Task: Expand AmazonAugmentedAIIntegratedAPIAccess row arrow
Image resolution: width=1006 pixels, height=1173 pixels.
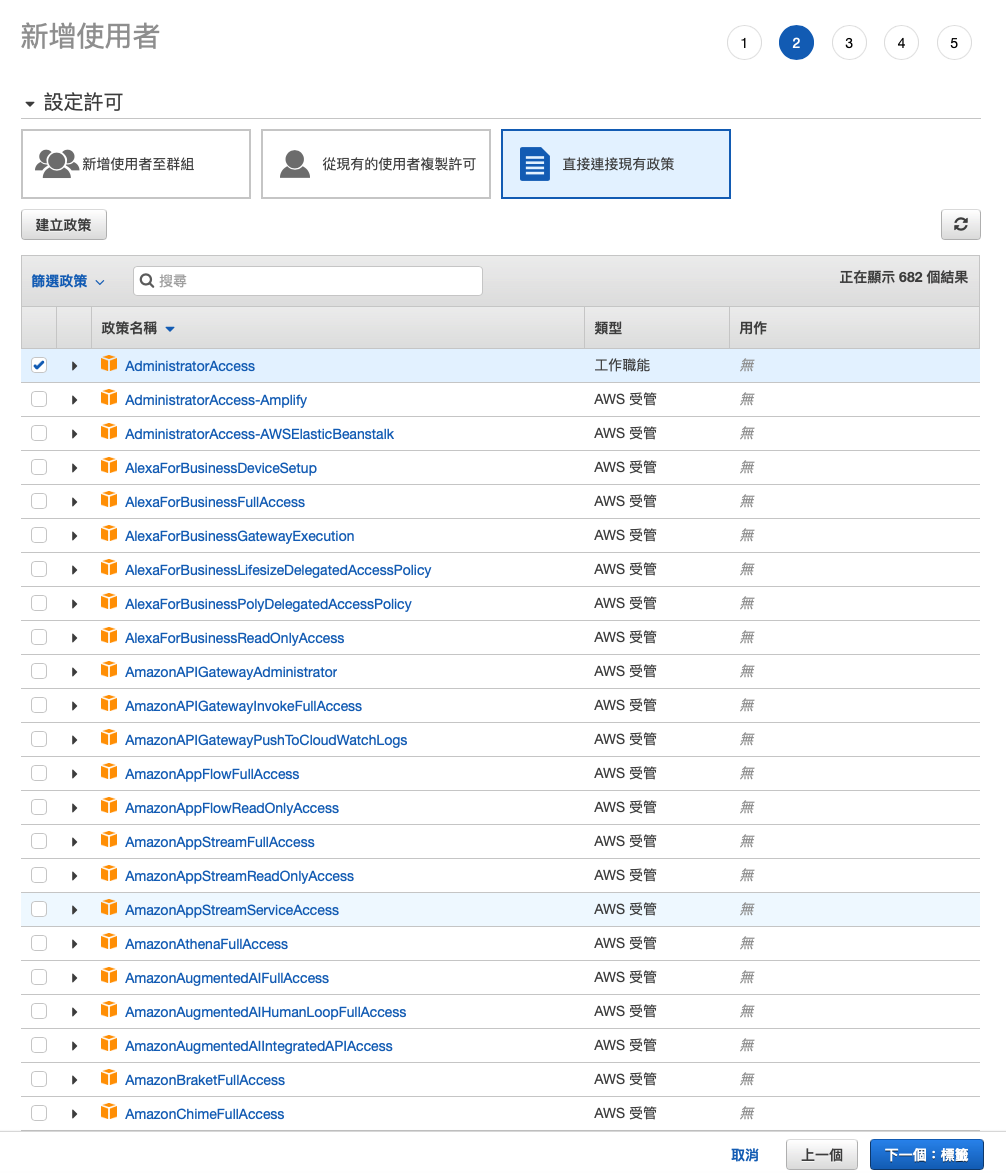Action: pyautogui.click(x=74, y=1046)
